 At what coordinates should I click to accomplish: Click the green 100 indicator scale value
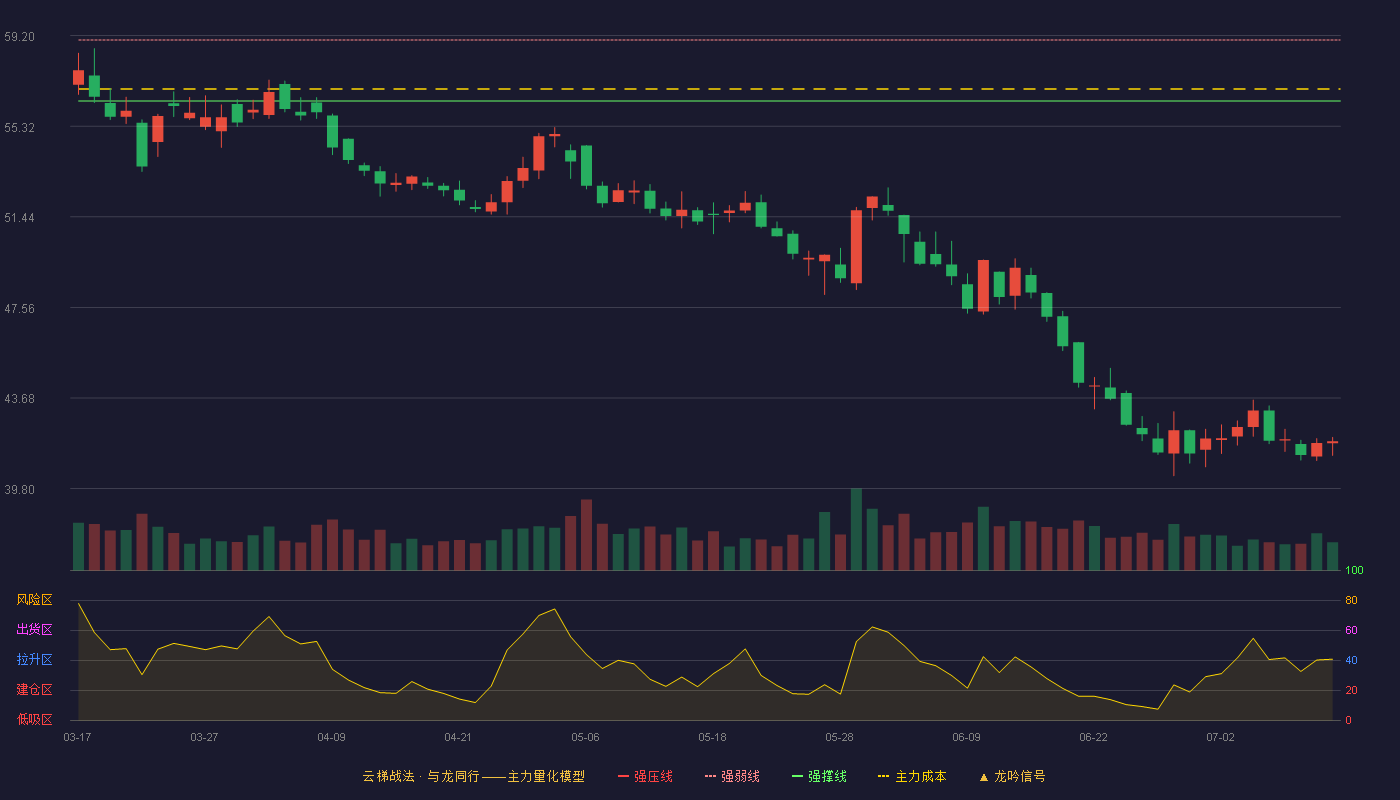pos(1354,570)
